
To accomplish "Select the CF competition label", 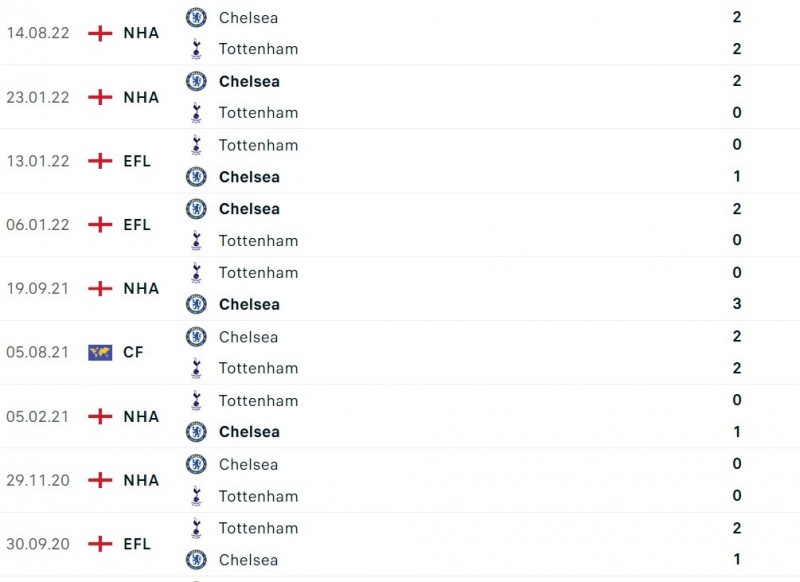I will [x=133, y=352].
